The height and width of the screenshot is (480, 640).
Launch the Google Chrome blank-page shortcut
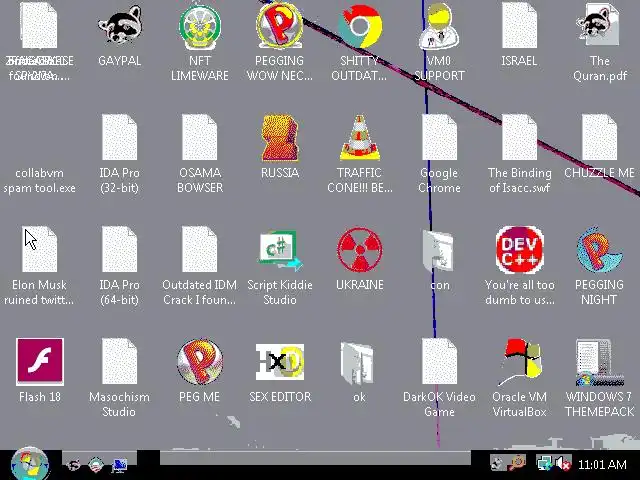click(x=439, y=138)
